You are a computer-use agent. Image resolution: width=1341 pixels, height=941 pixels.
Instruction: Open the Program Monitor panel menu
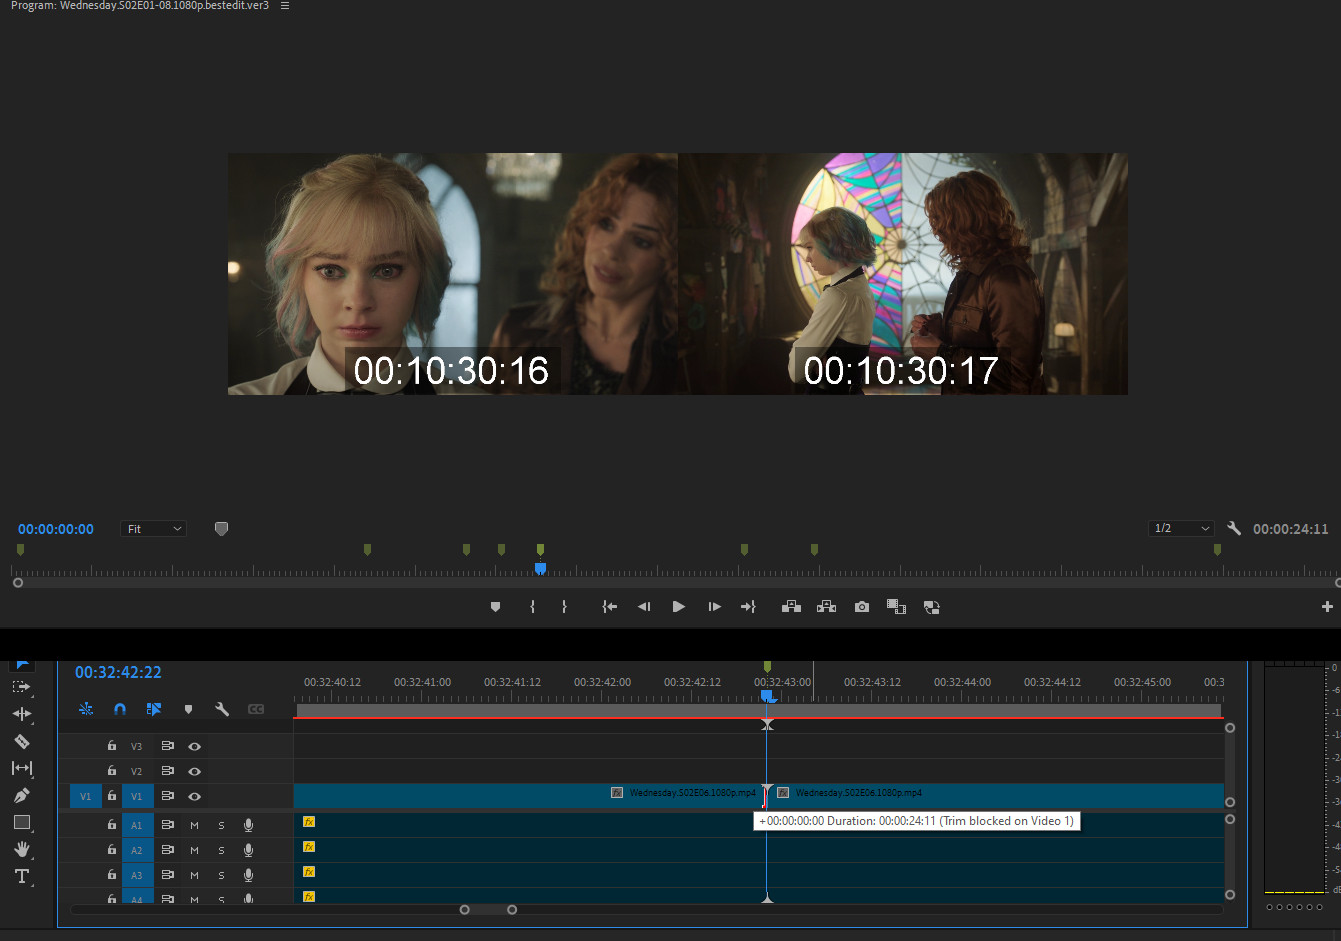[x=285, y=6]
